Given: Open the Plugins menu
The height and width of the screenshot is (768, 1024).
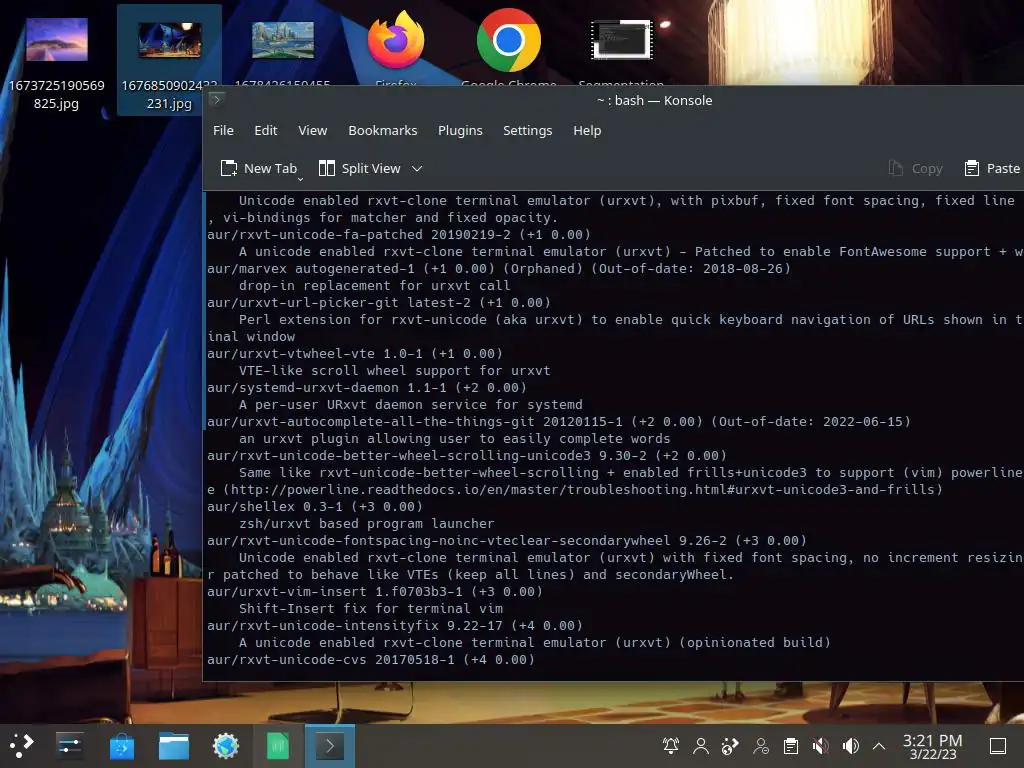Looking at the screenshot, I should pyautogui.click(x=460, y=131).
